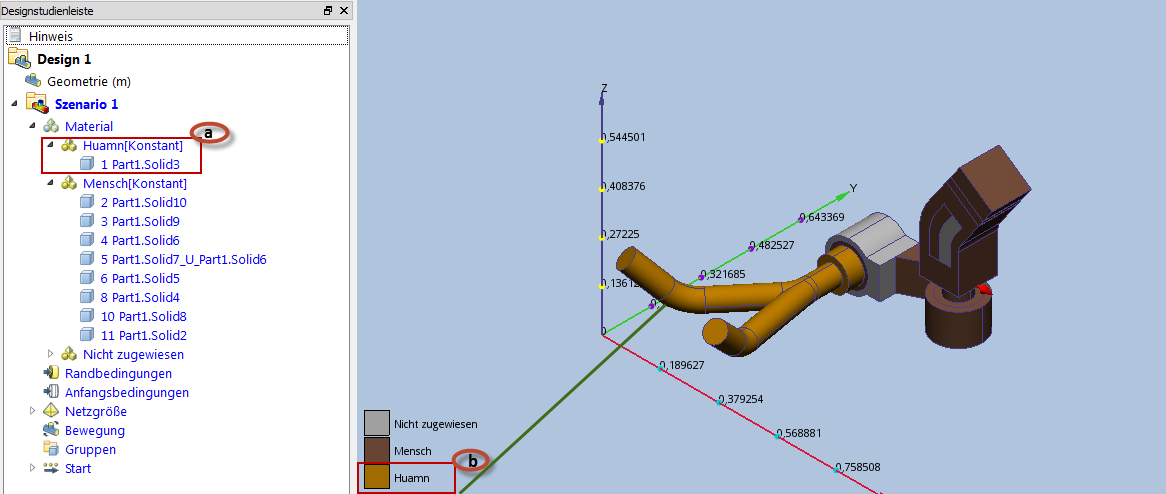Click the Netzgröße mesh icon

51,411
